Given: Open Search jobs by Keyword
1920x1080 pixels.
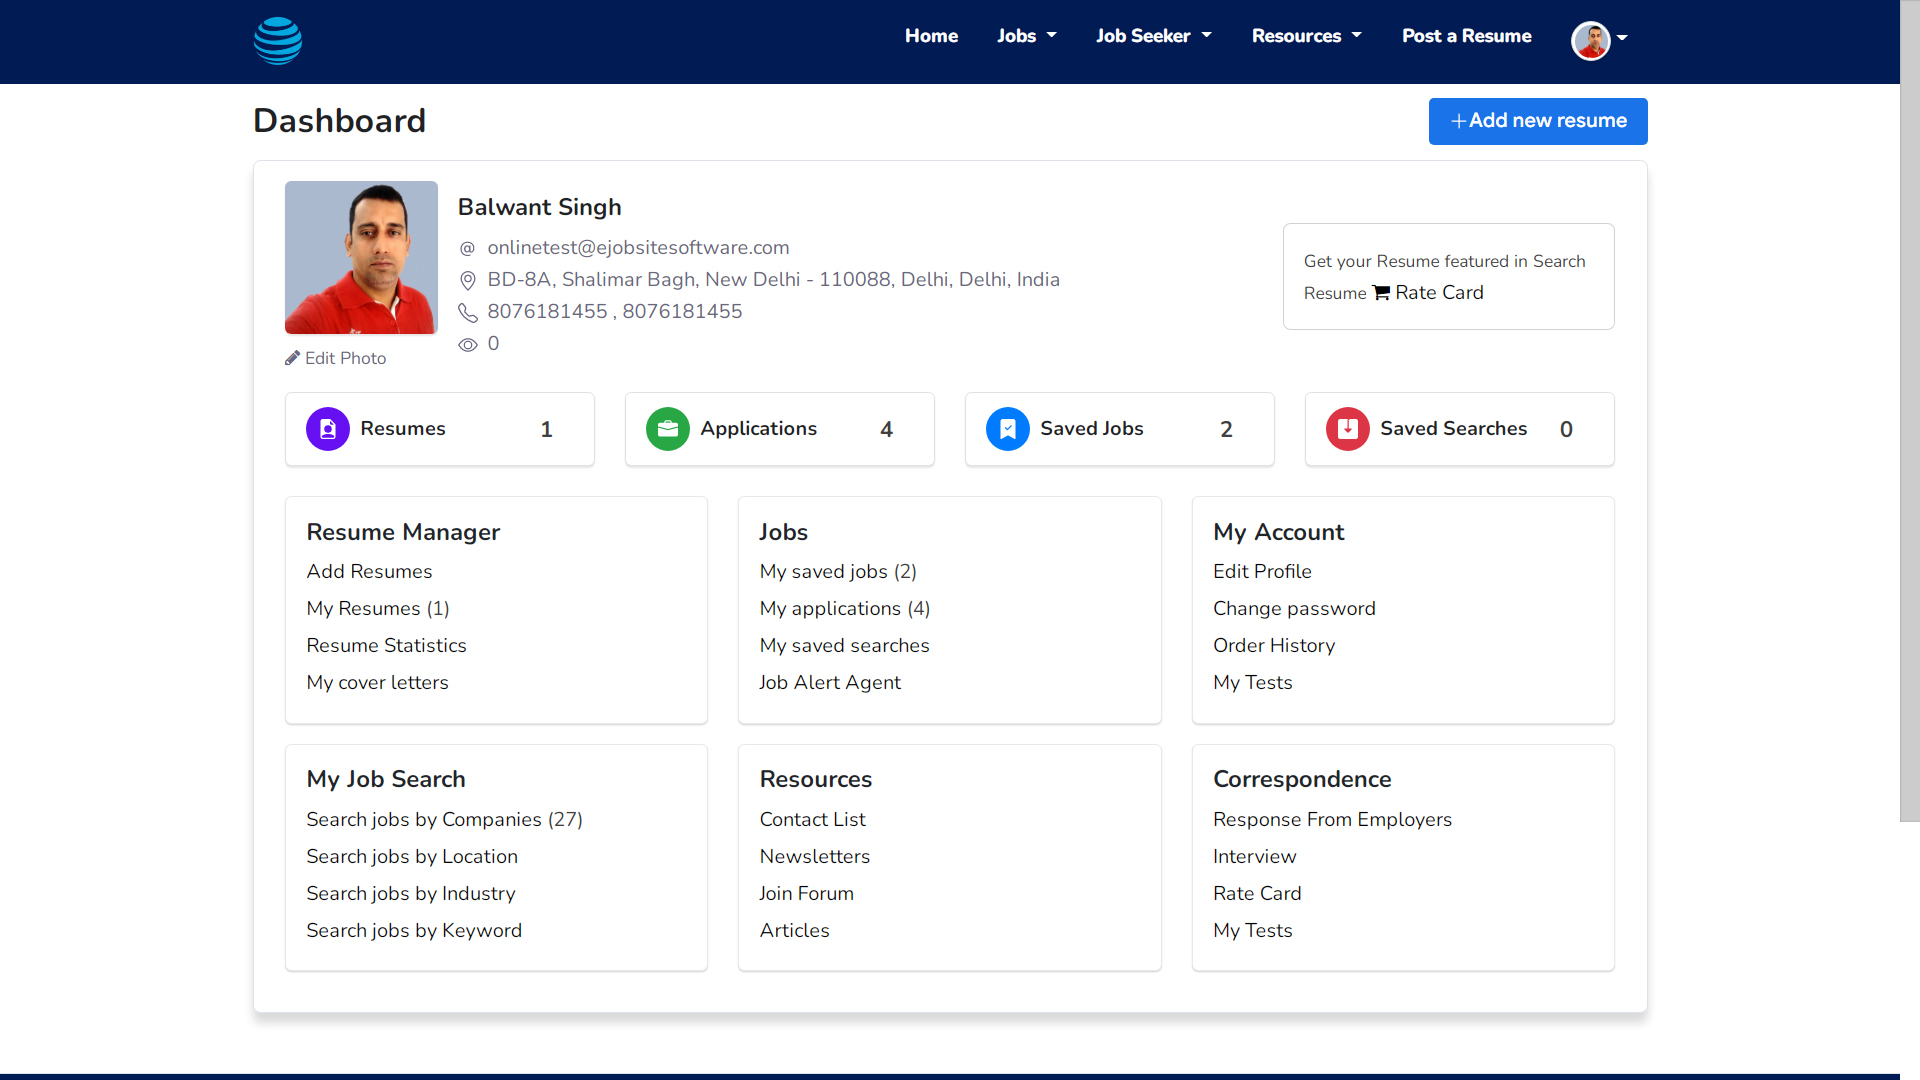Looking at the screenshot, I should (x=414, y=931).
